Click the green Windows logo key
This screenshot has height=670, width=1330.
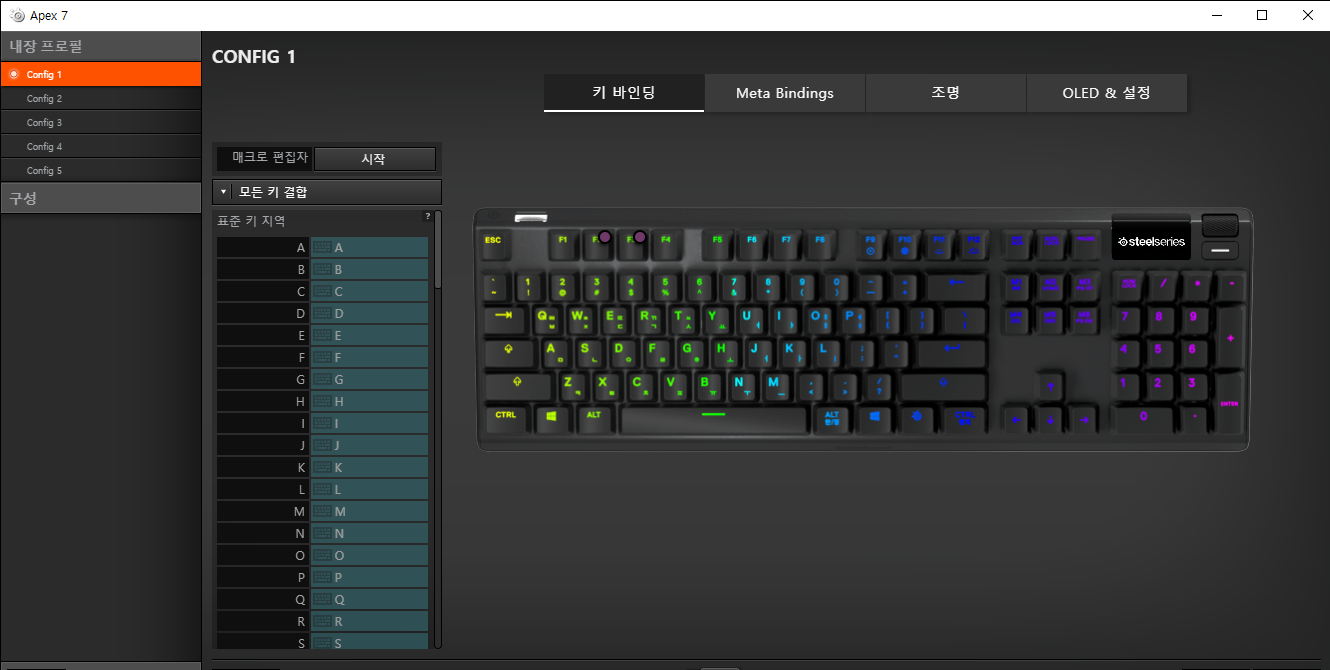coord(551,417)
